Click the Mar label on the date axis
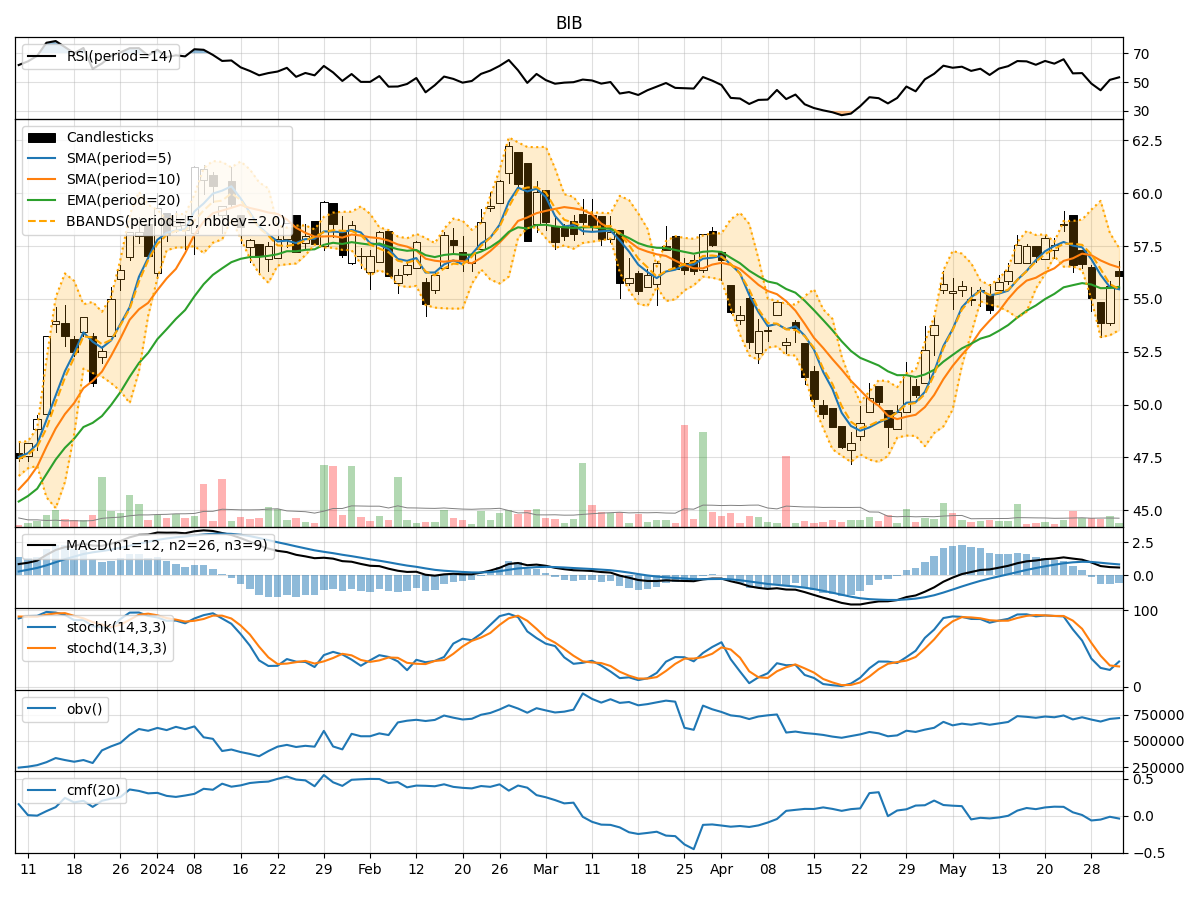This screenshot has width=1200, height=900. point(545,870)
